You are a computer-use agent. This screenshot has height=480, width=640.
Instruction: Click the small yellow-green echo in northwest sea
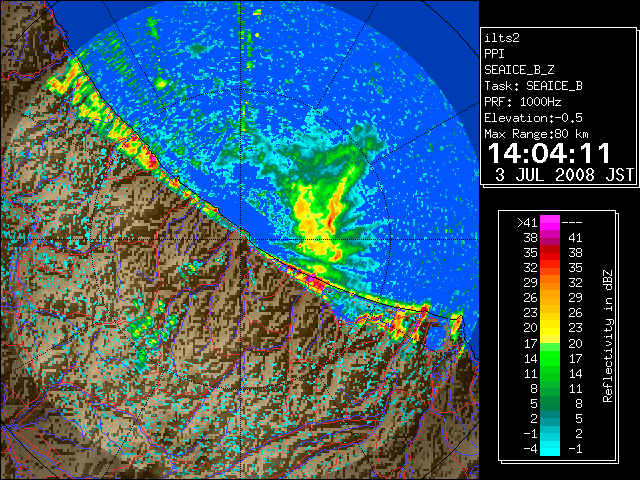tap(161, 84)
